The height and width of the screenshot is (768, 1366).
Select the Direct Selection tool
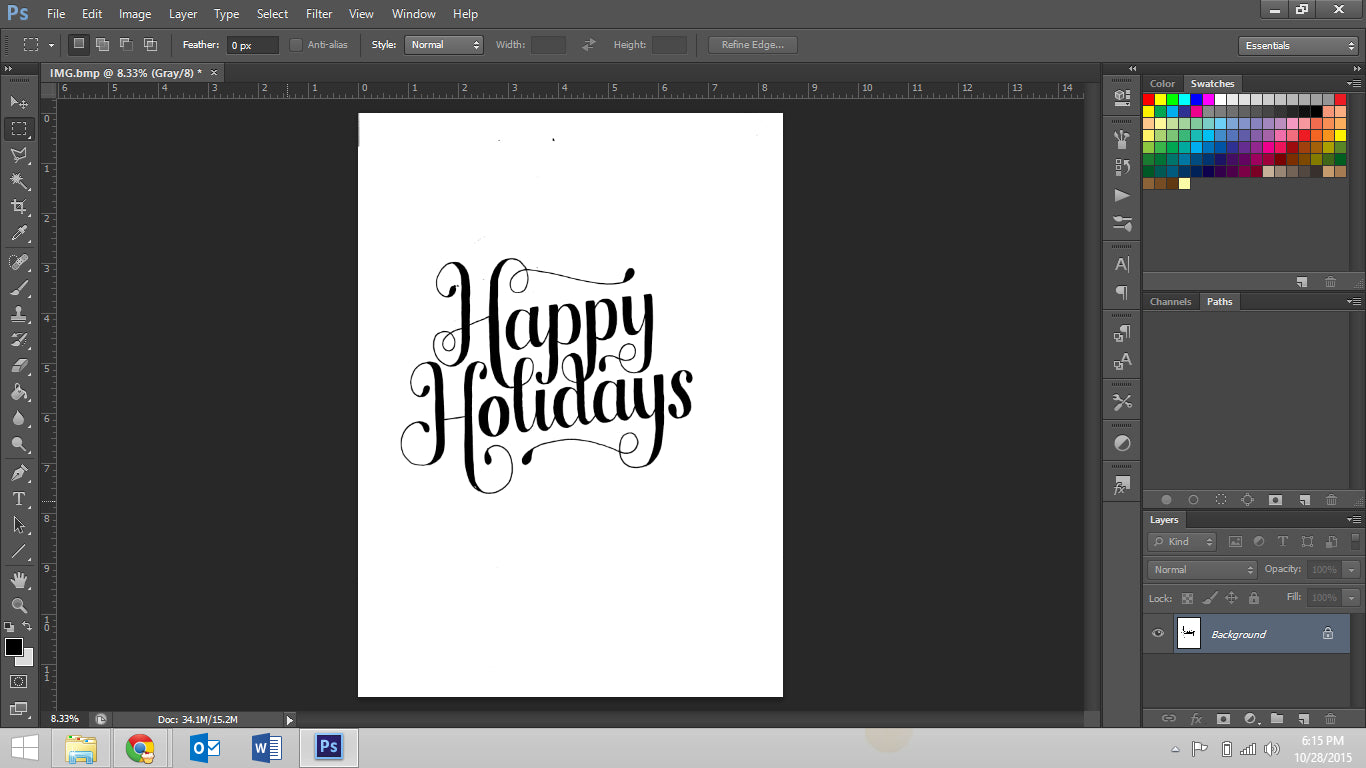point(19,524)
